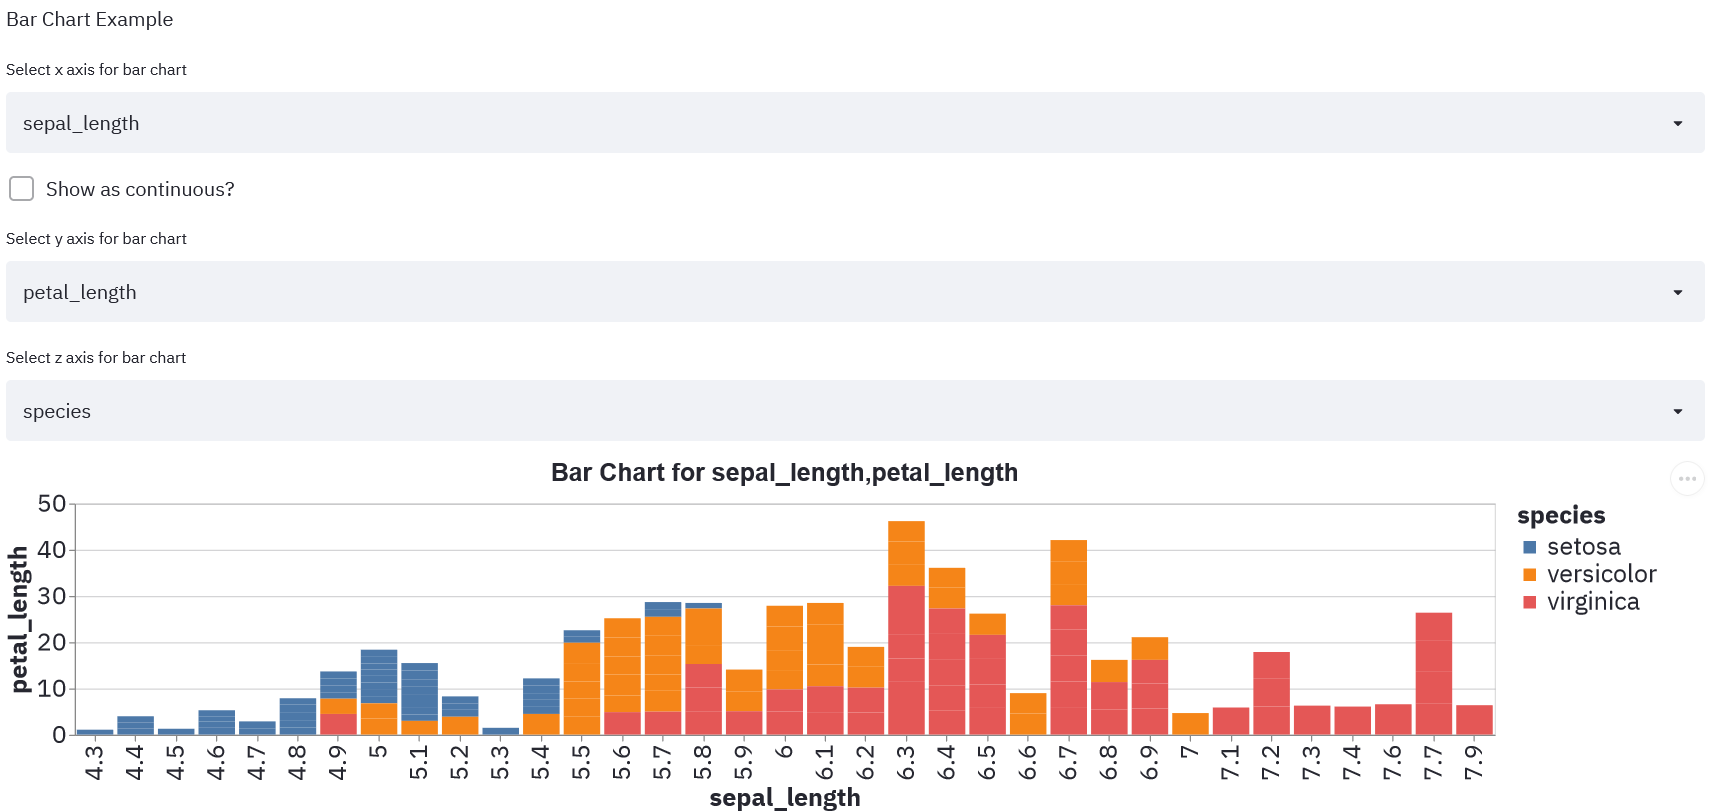
Task: Expand the x axis arrow next to sepal_length
Action: click(x=1678, y=123)
